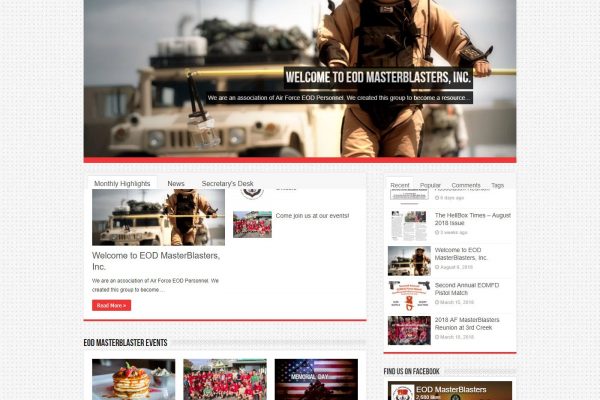Click sidebar Welcome post Humvee thumbnail
600x400 pixels.
409,261
